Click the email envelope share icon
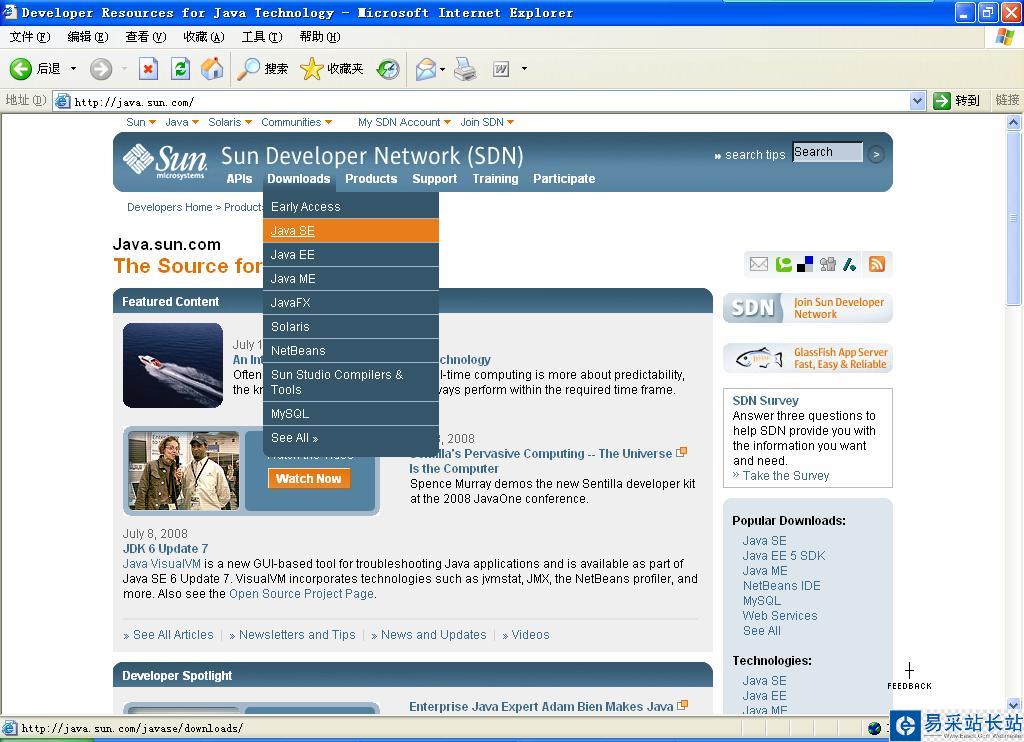1024x742 pixels. point(758,264)
